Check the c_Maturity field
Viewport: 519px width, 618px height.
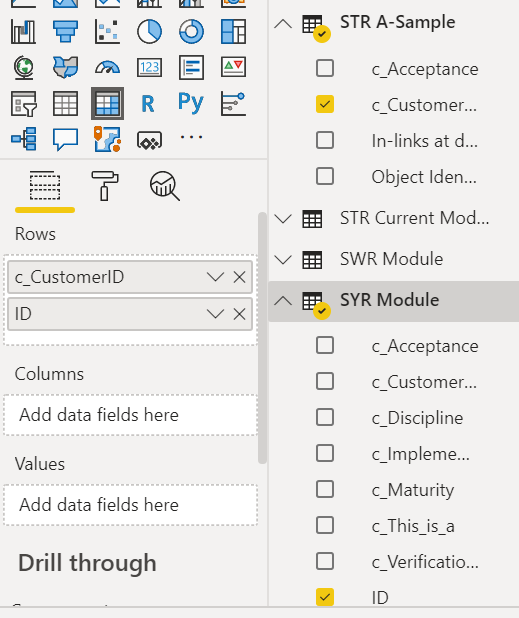(325, 489)
